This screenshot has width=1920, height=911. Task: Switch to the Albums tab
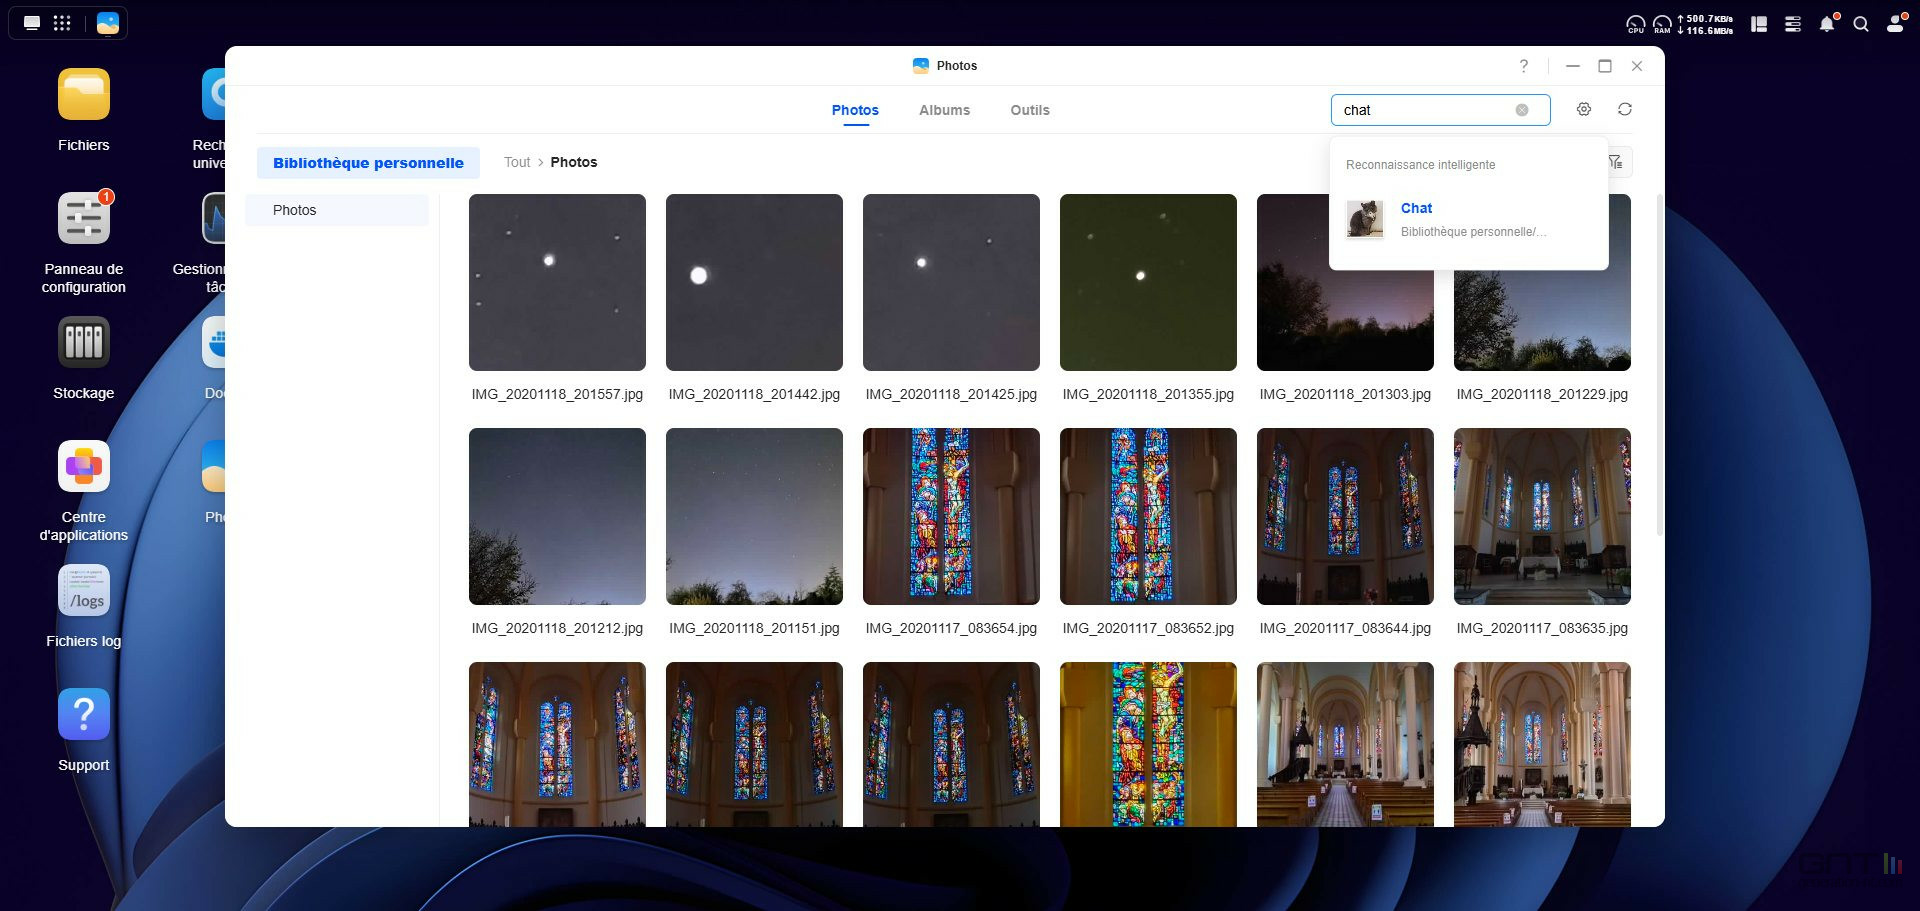(x=944, y=110)
